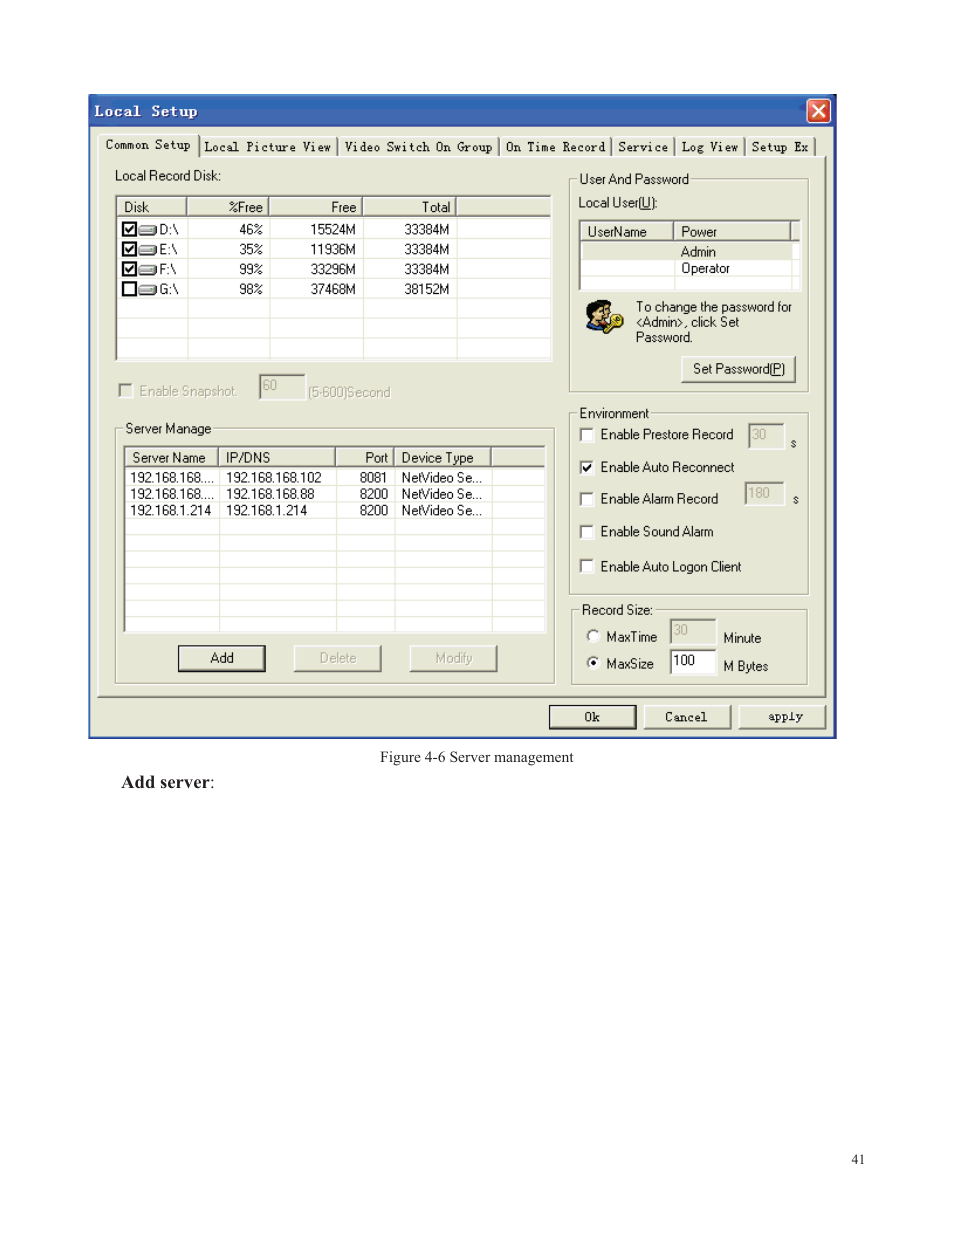Select the Admin user row

(x=687, y=252)
